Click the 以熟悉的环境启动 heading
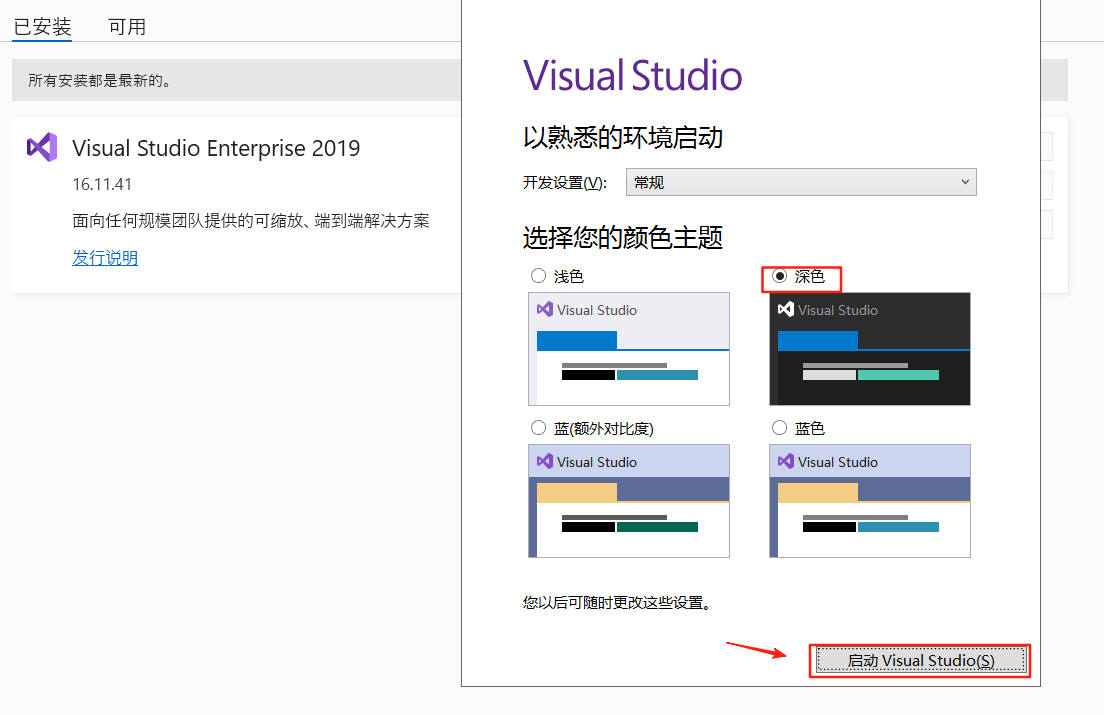Screen dimensions: 1104x715 [x=622, y=137]
